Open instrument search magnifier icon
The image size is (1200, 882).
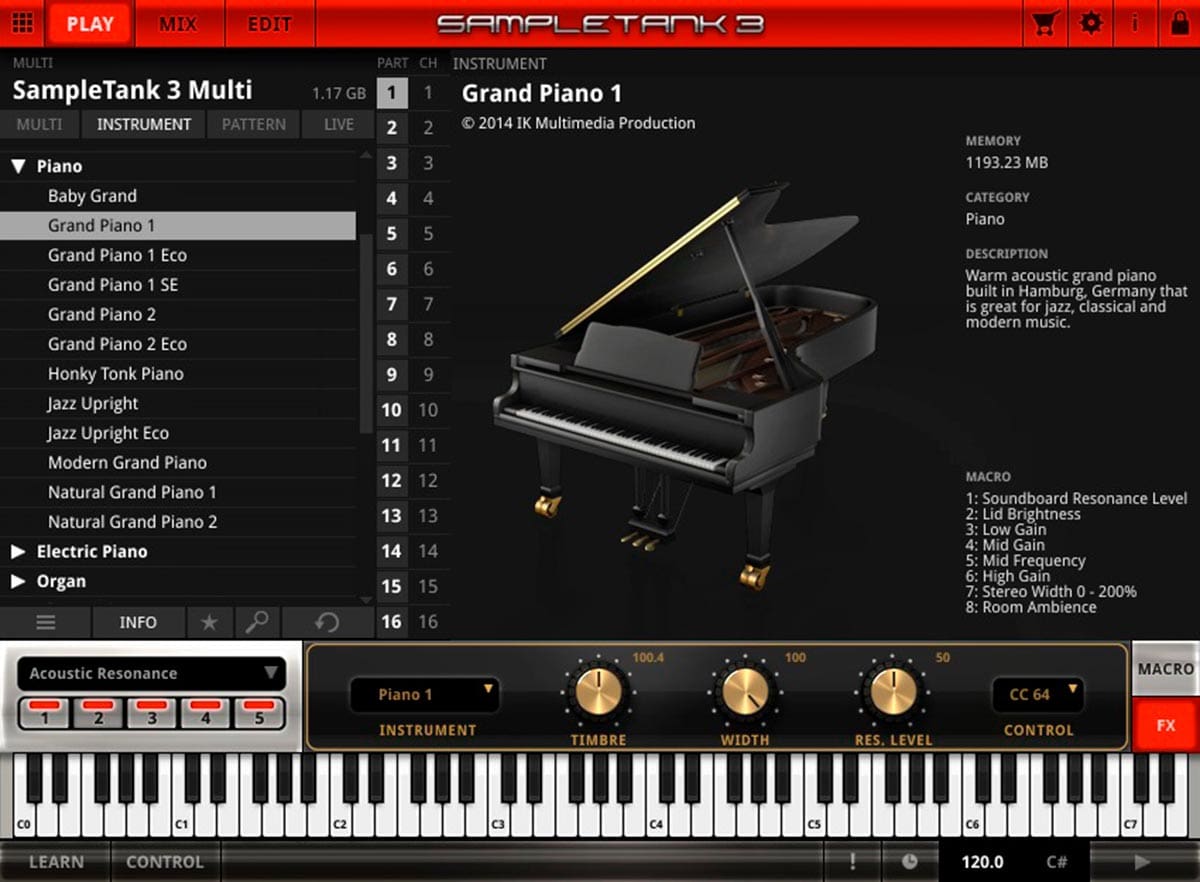(x=257, y=622)
